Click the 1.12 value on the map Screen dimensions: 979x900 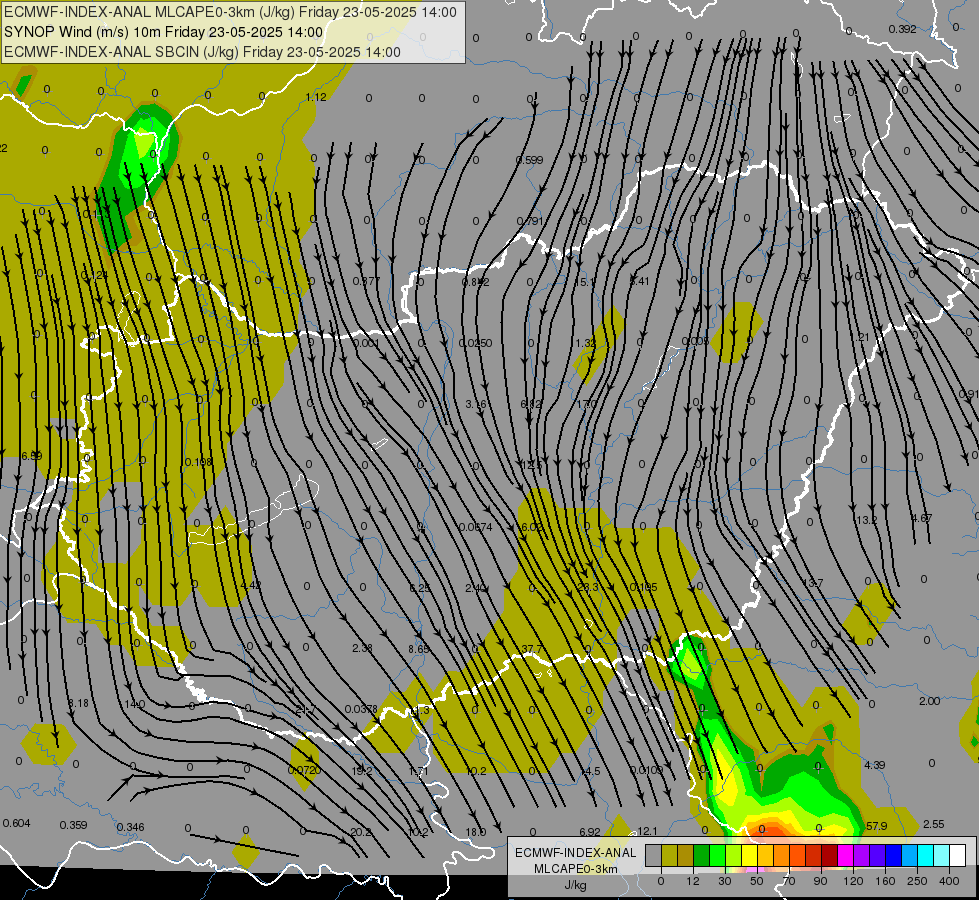316,97
